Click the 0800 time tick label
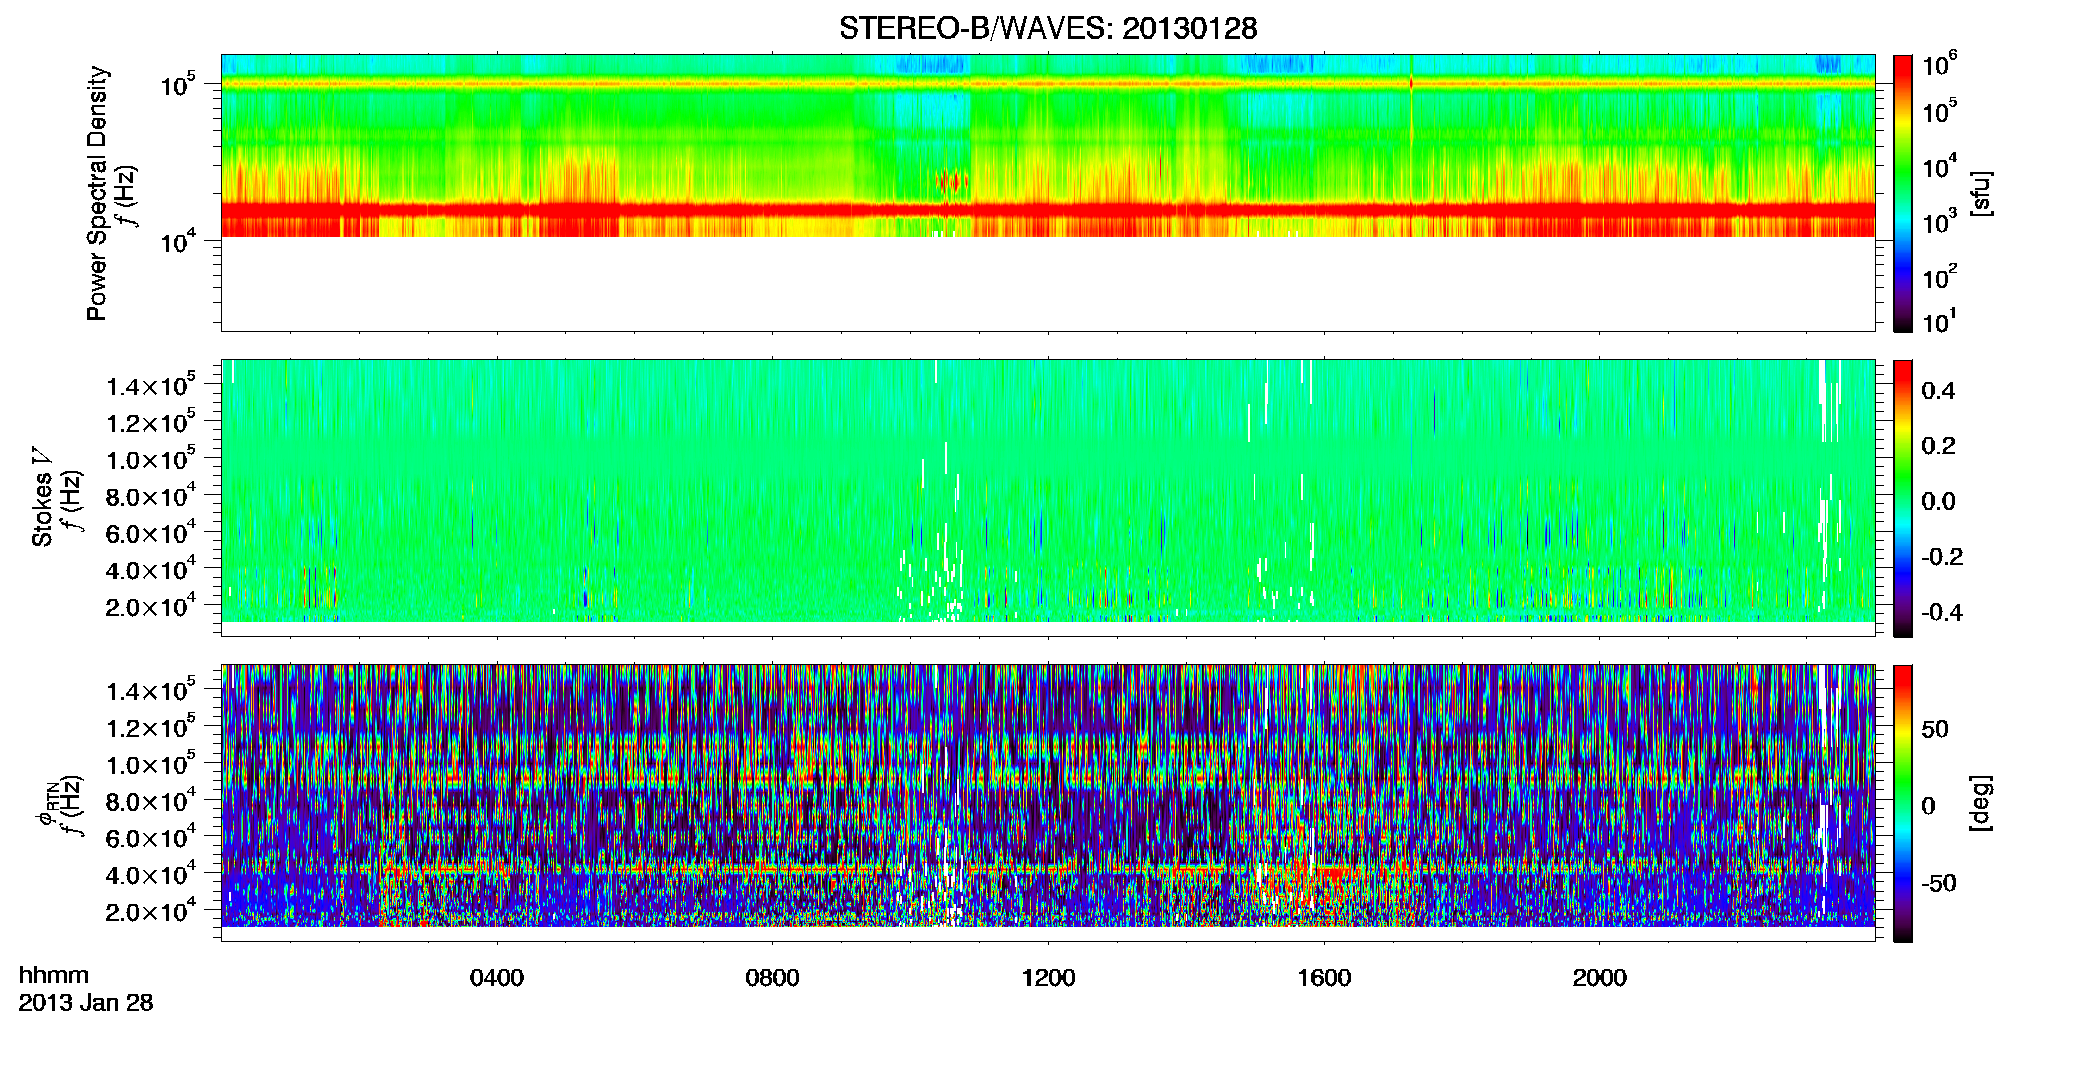 [x=772, y=978]
